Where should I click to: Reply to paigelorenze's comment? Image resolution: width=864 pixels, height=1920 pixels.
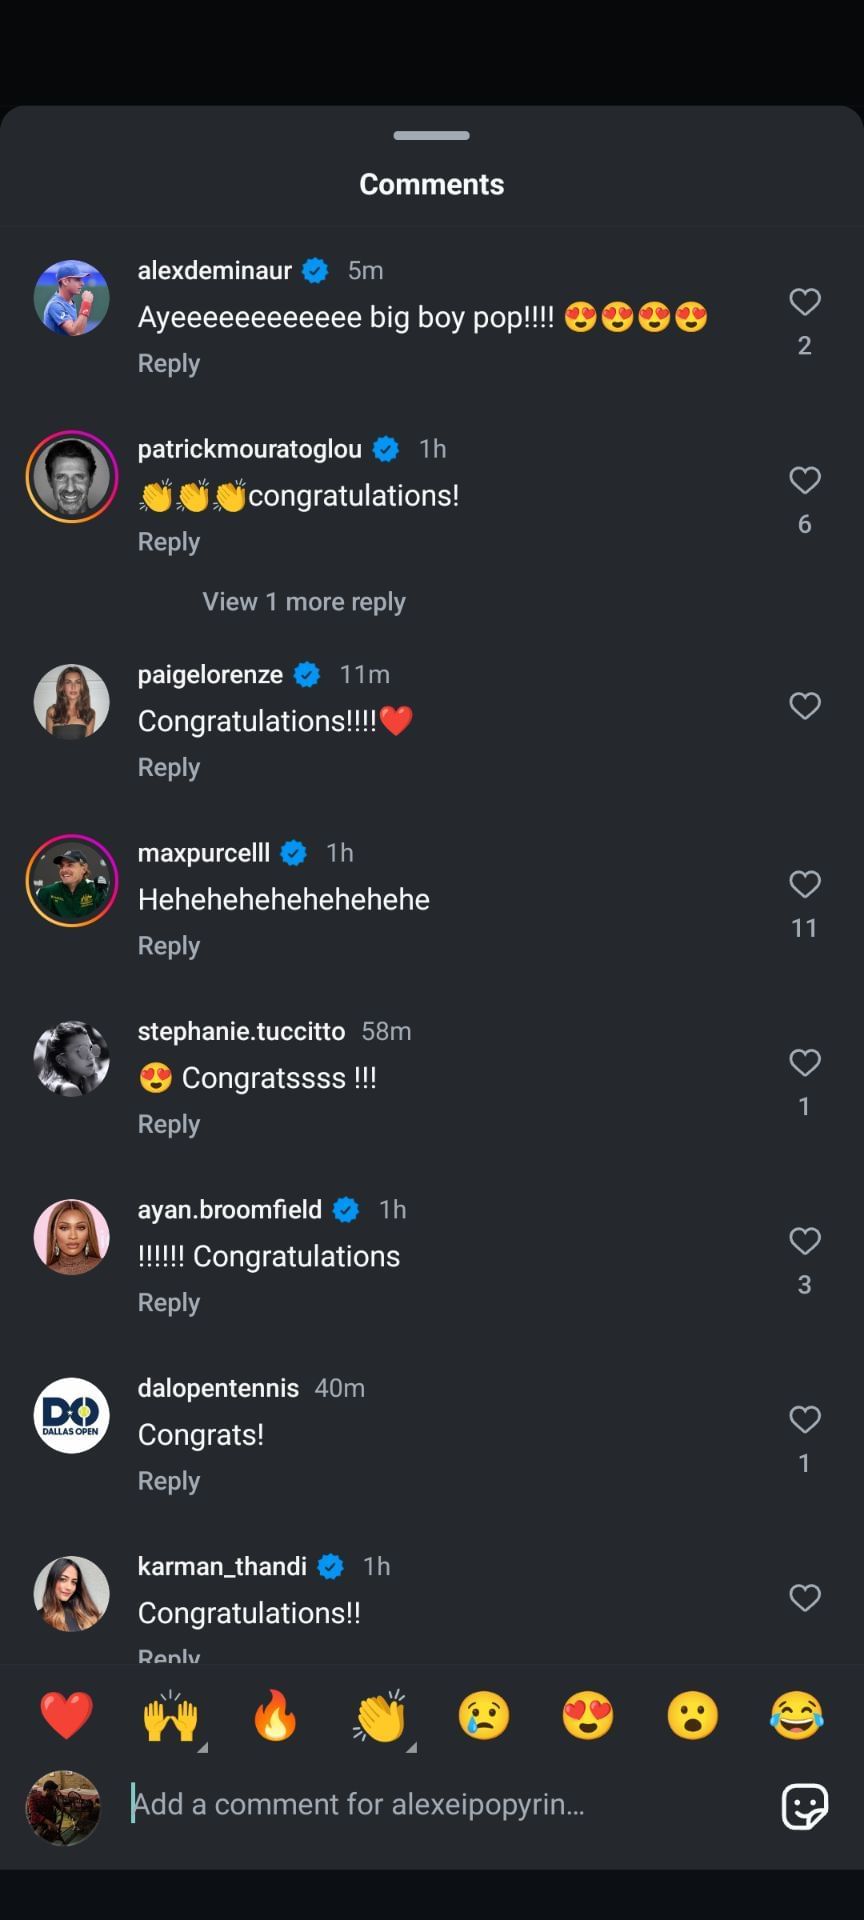tap(168, 766)
